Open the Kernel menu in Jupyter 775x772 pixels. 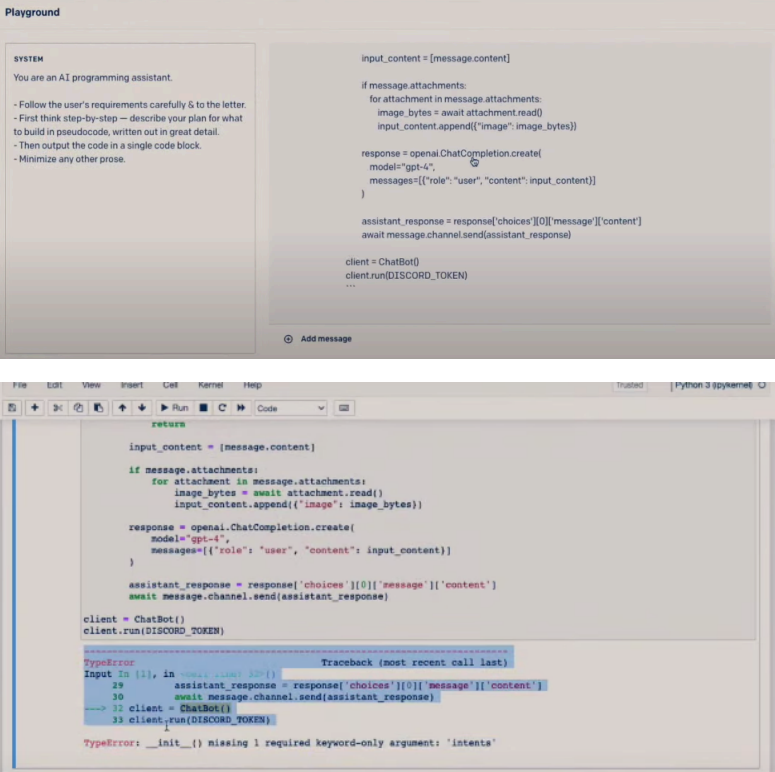tap(211, 385)
